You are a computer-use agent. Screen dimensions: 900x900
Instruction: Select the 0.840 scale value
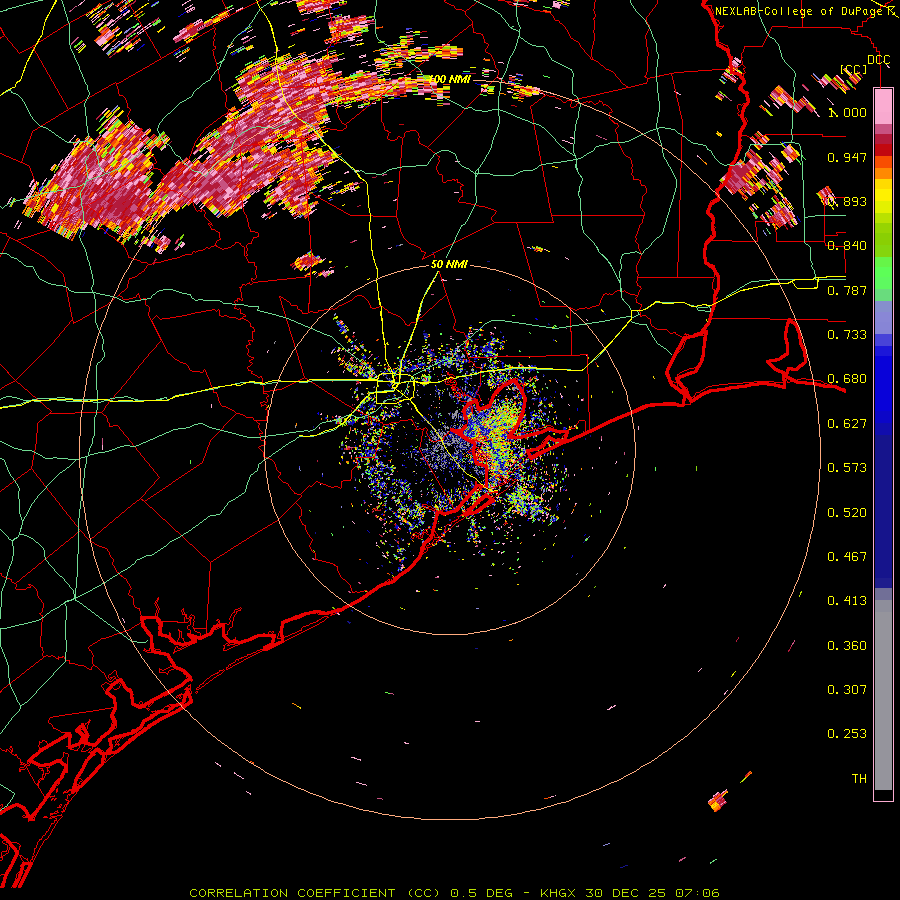(847, 246)
